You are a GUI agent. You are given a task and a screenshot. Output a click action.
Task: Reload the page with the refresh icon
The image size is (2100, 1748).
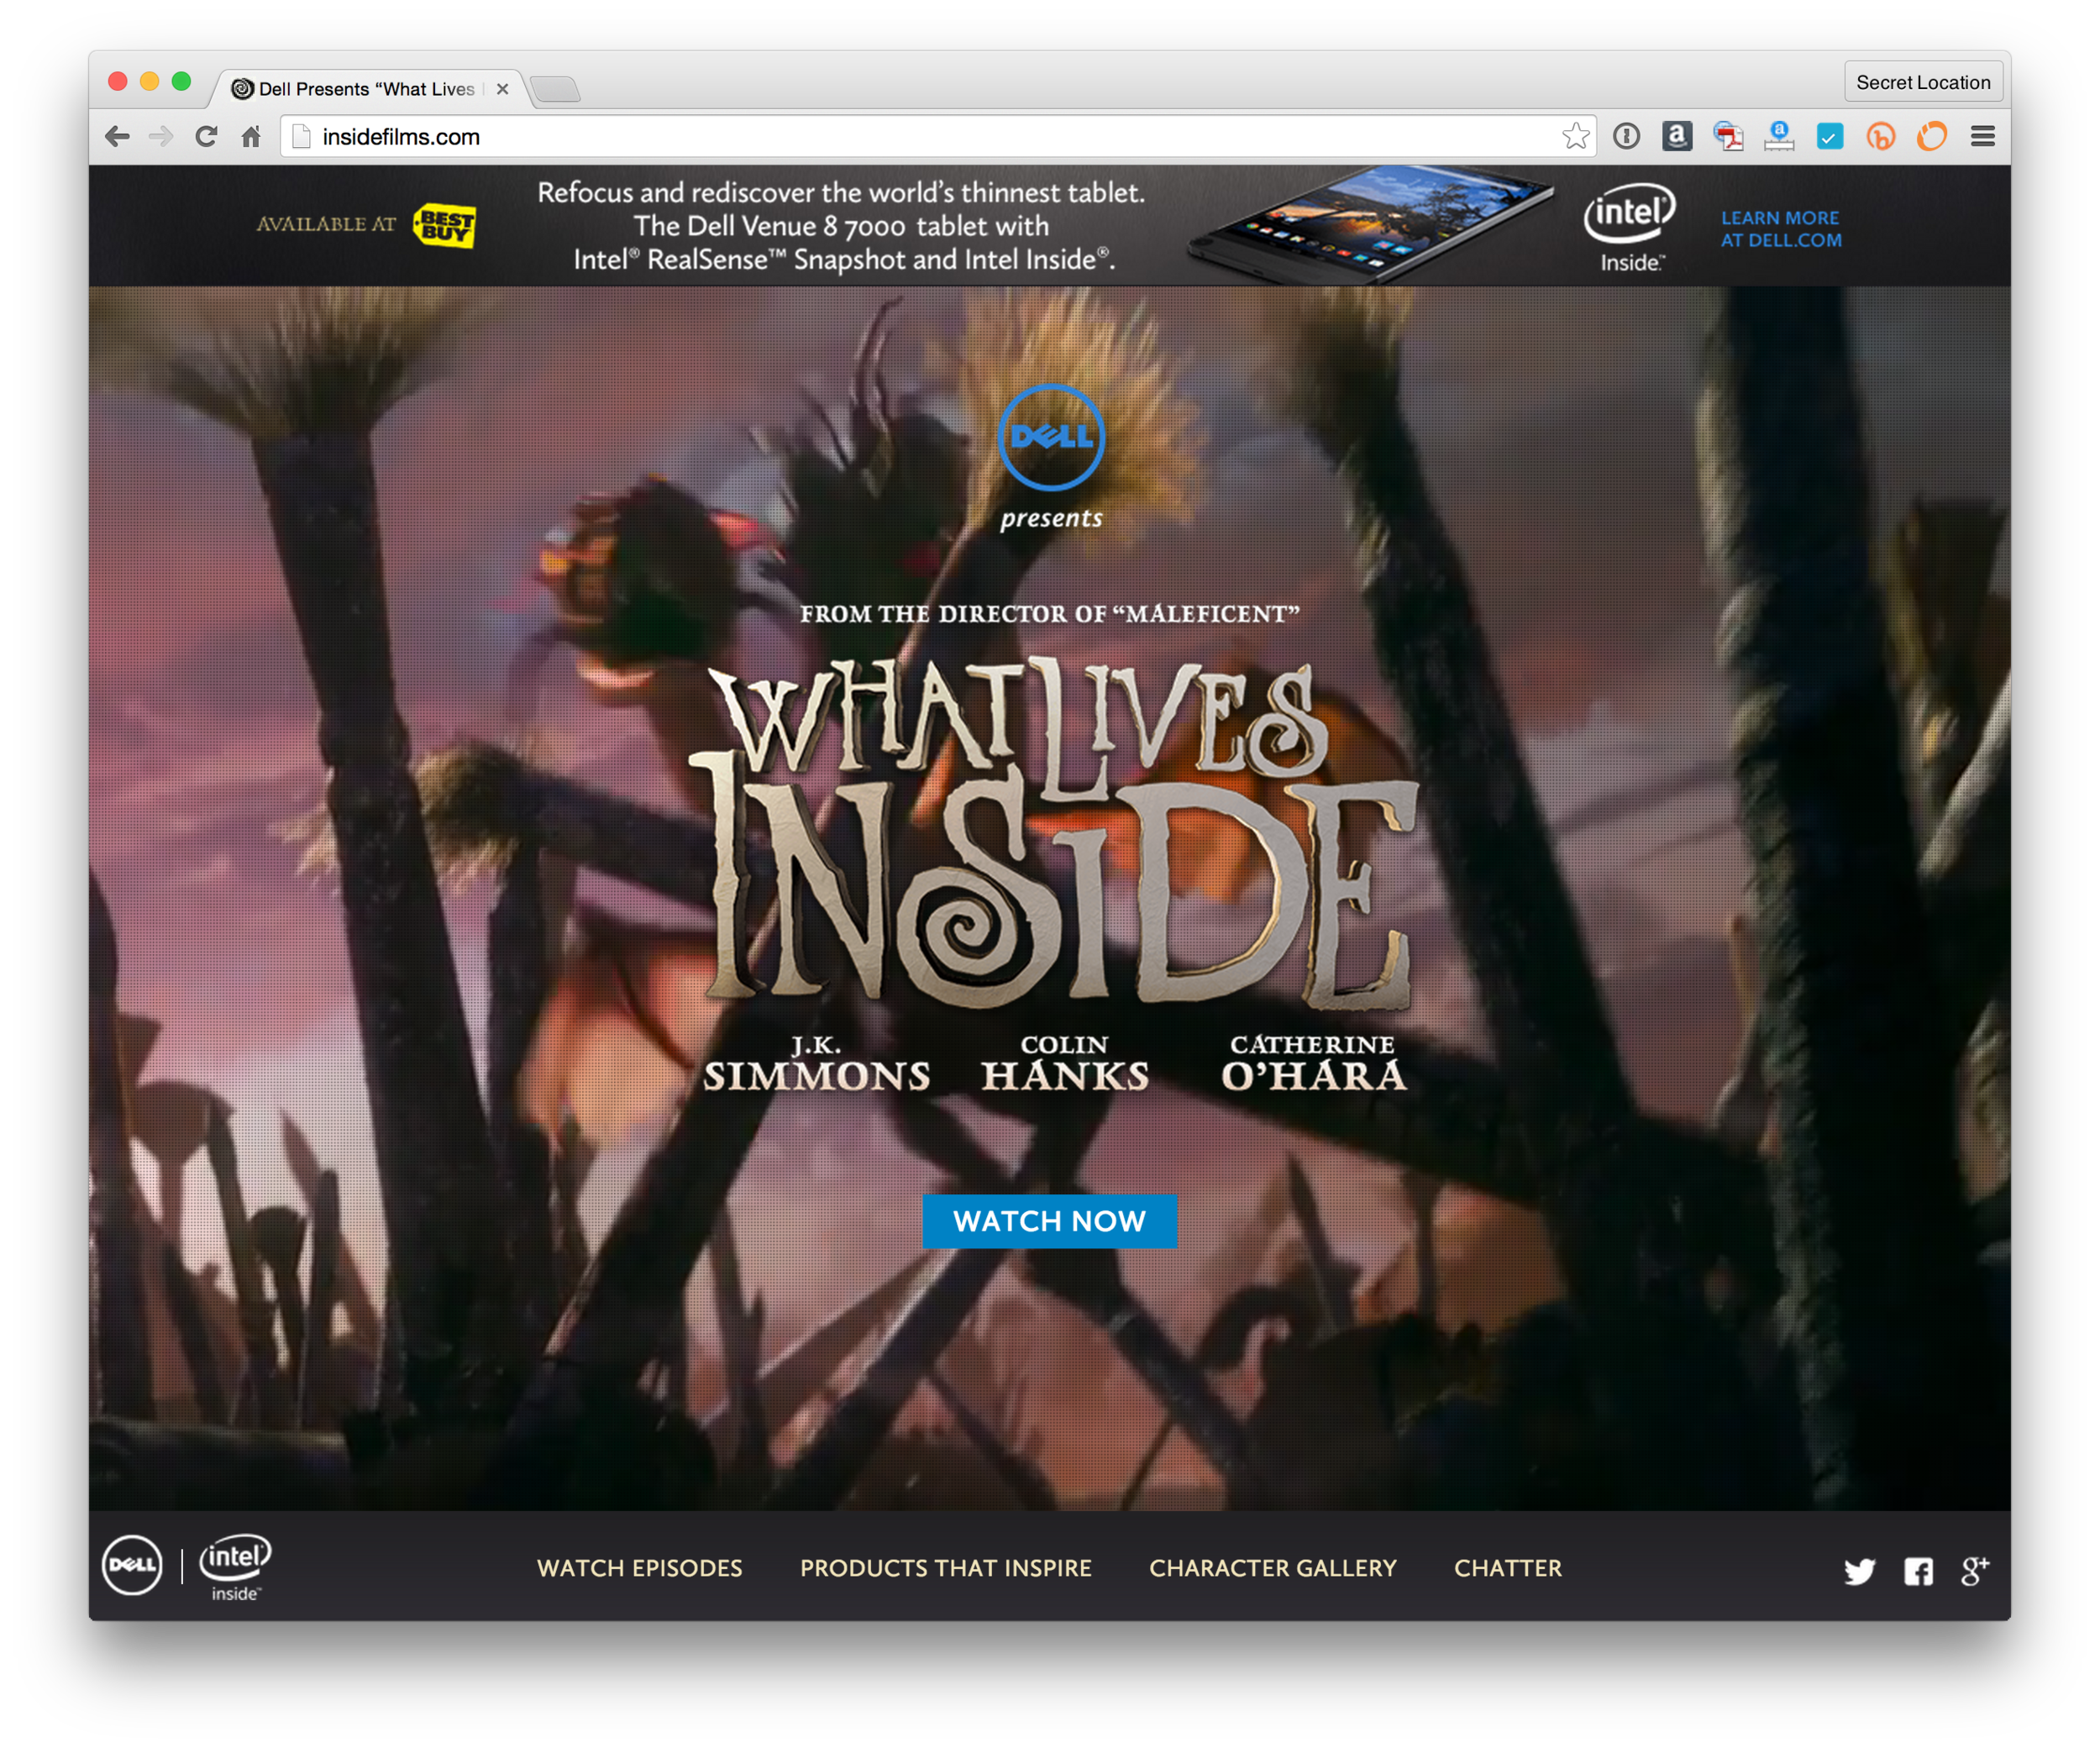tap(206, 136)
